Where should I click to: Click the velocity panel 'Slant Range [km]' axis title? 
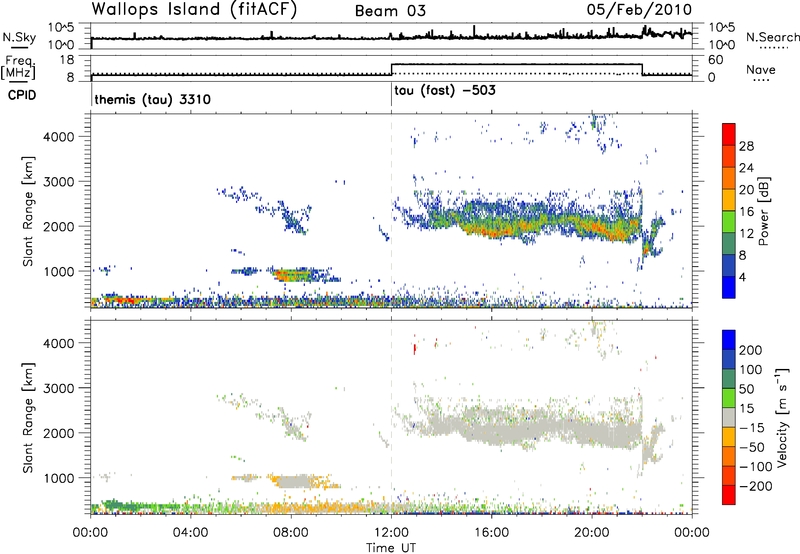(x=28, y=418)
